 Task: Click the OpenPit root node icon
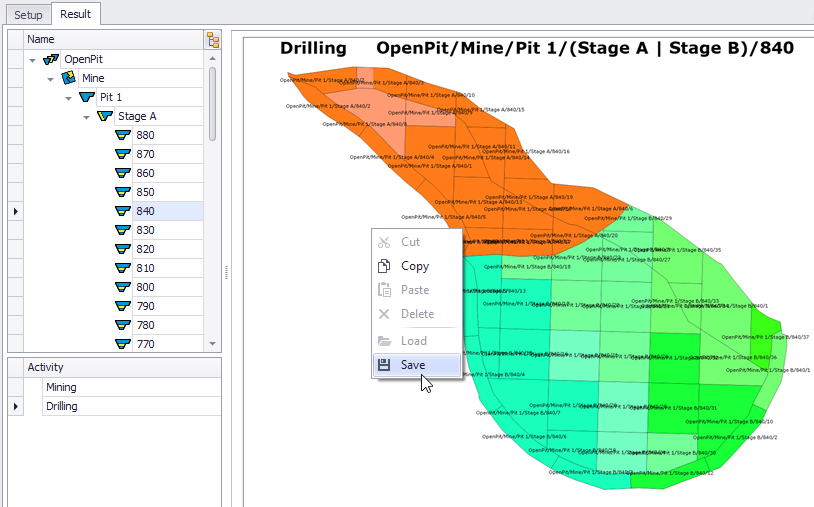[51, 59]
